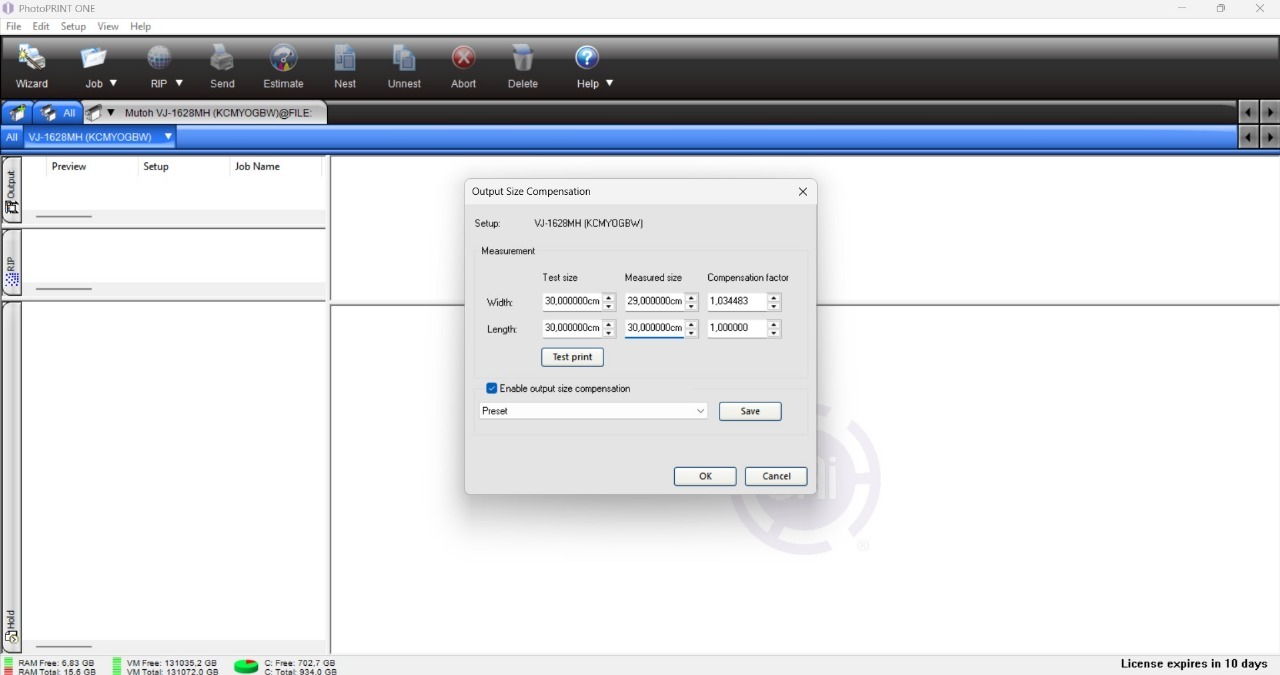
Task: Close the Output Size Compensation dialog
Action: pos(802,191)
